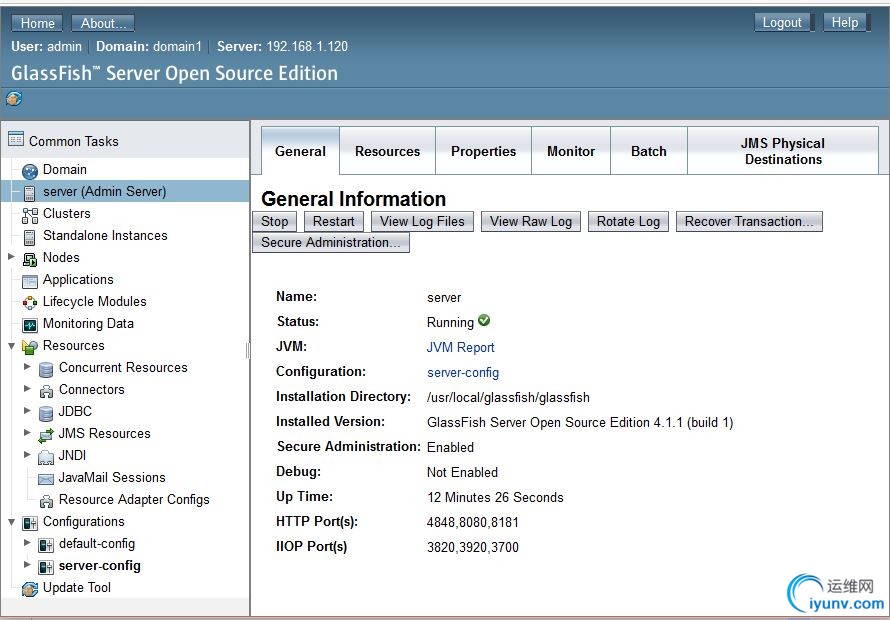Expand the default-config arrow
Screen dimensions: 890x620
[x=27, y=542]
